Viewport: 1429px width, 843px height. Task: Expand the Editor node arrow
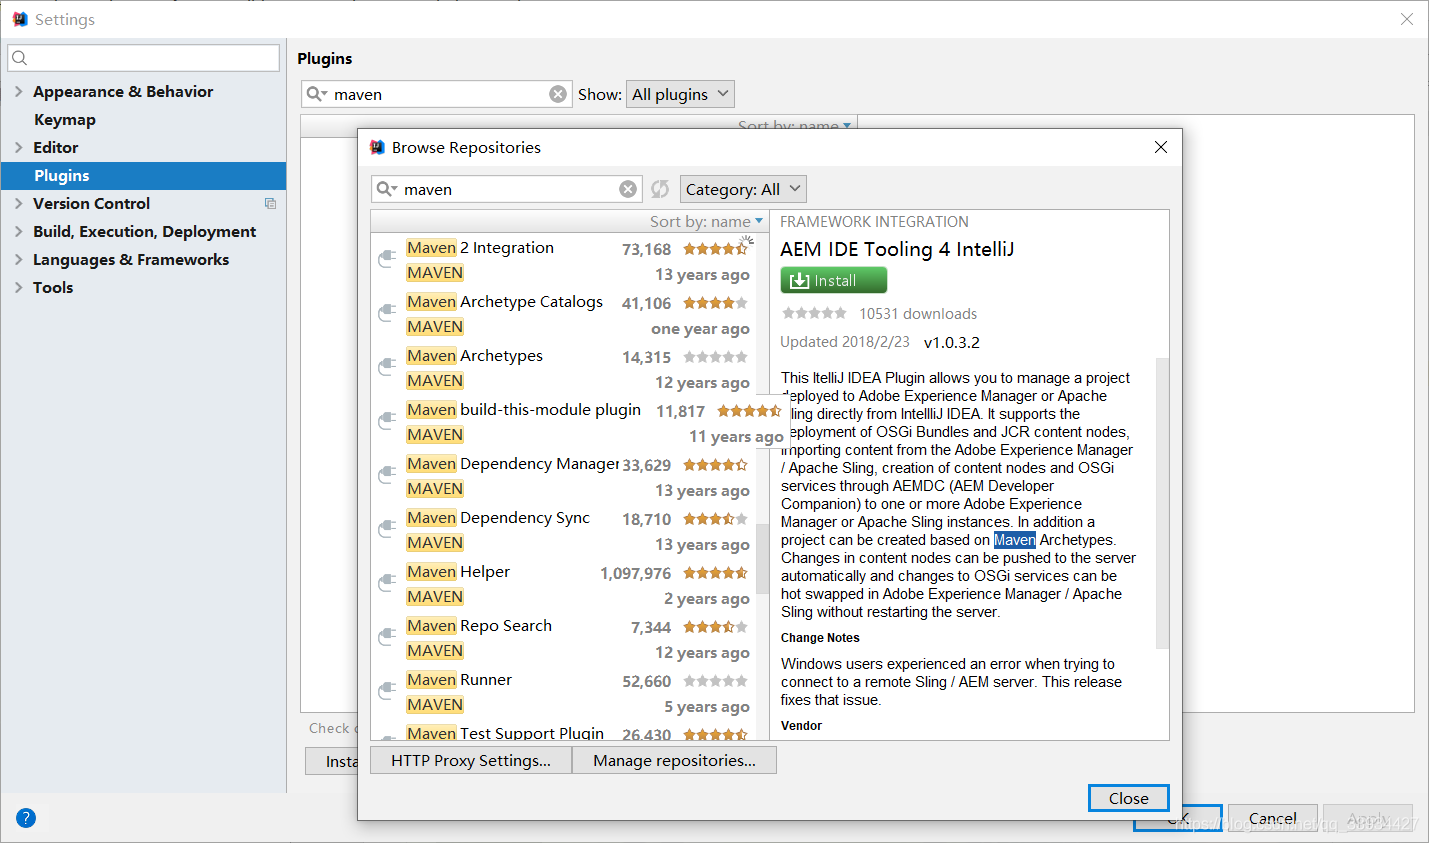coord(18,147)
